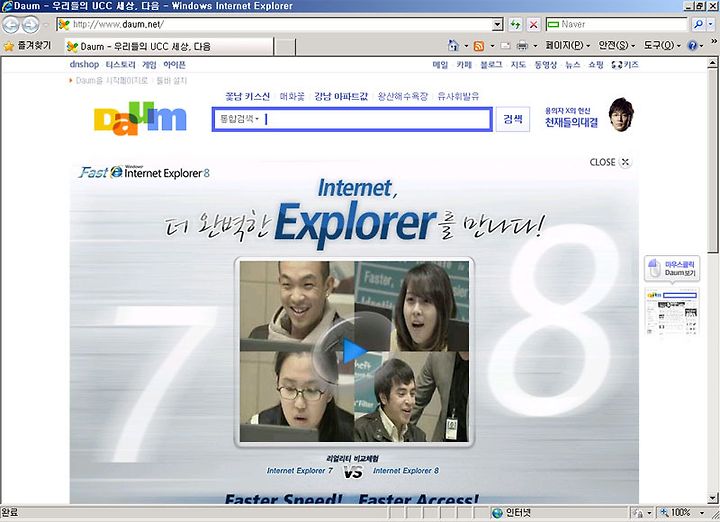Click the 천재들의대결 promo link
720x522 pixels.
tap(571, 122)
